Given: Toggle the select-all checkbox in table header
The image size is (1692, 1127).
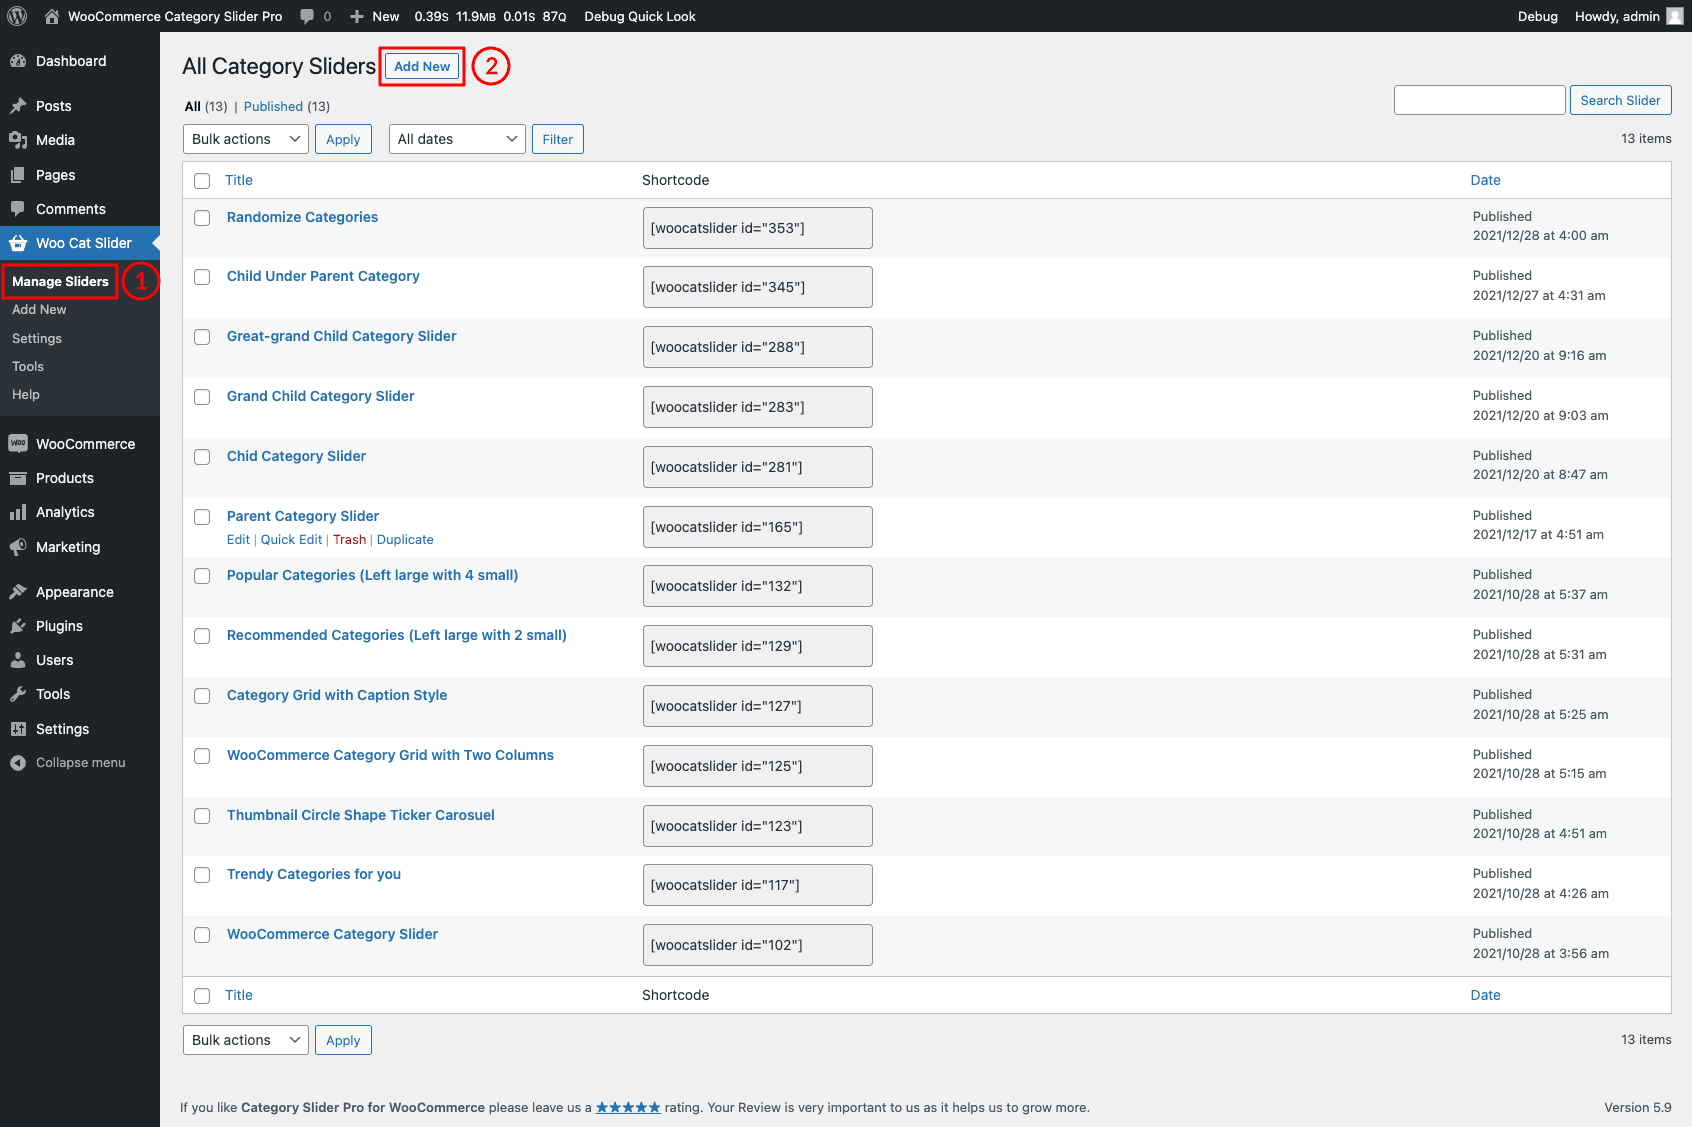Looking at the screenshot, I should pos(202,181).
